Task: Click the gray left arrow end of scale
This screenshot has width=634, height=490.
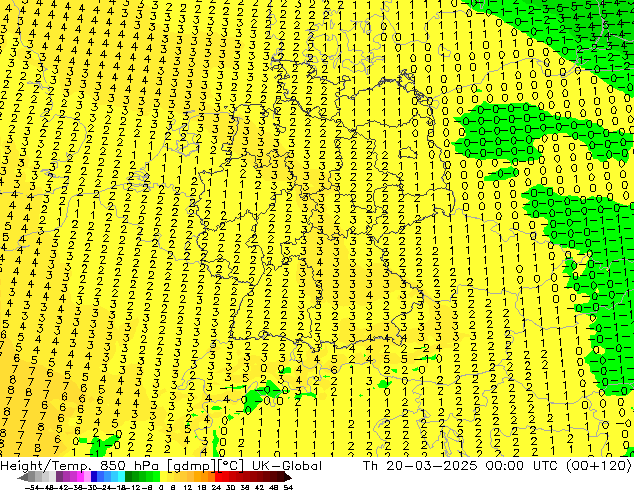Action: click(x=23, y=477)
